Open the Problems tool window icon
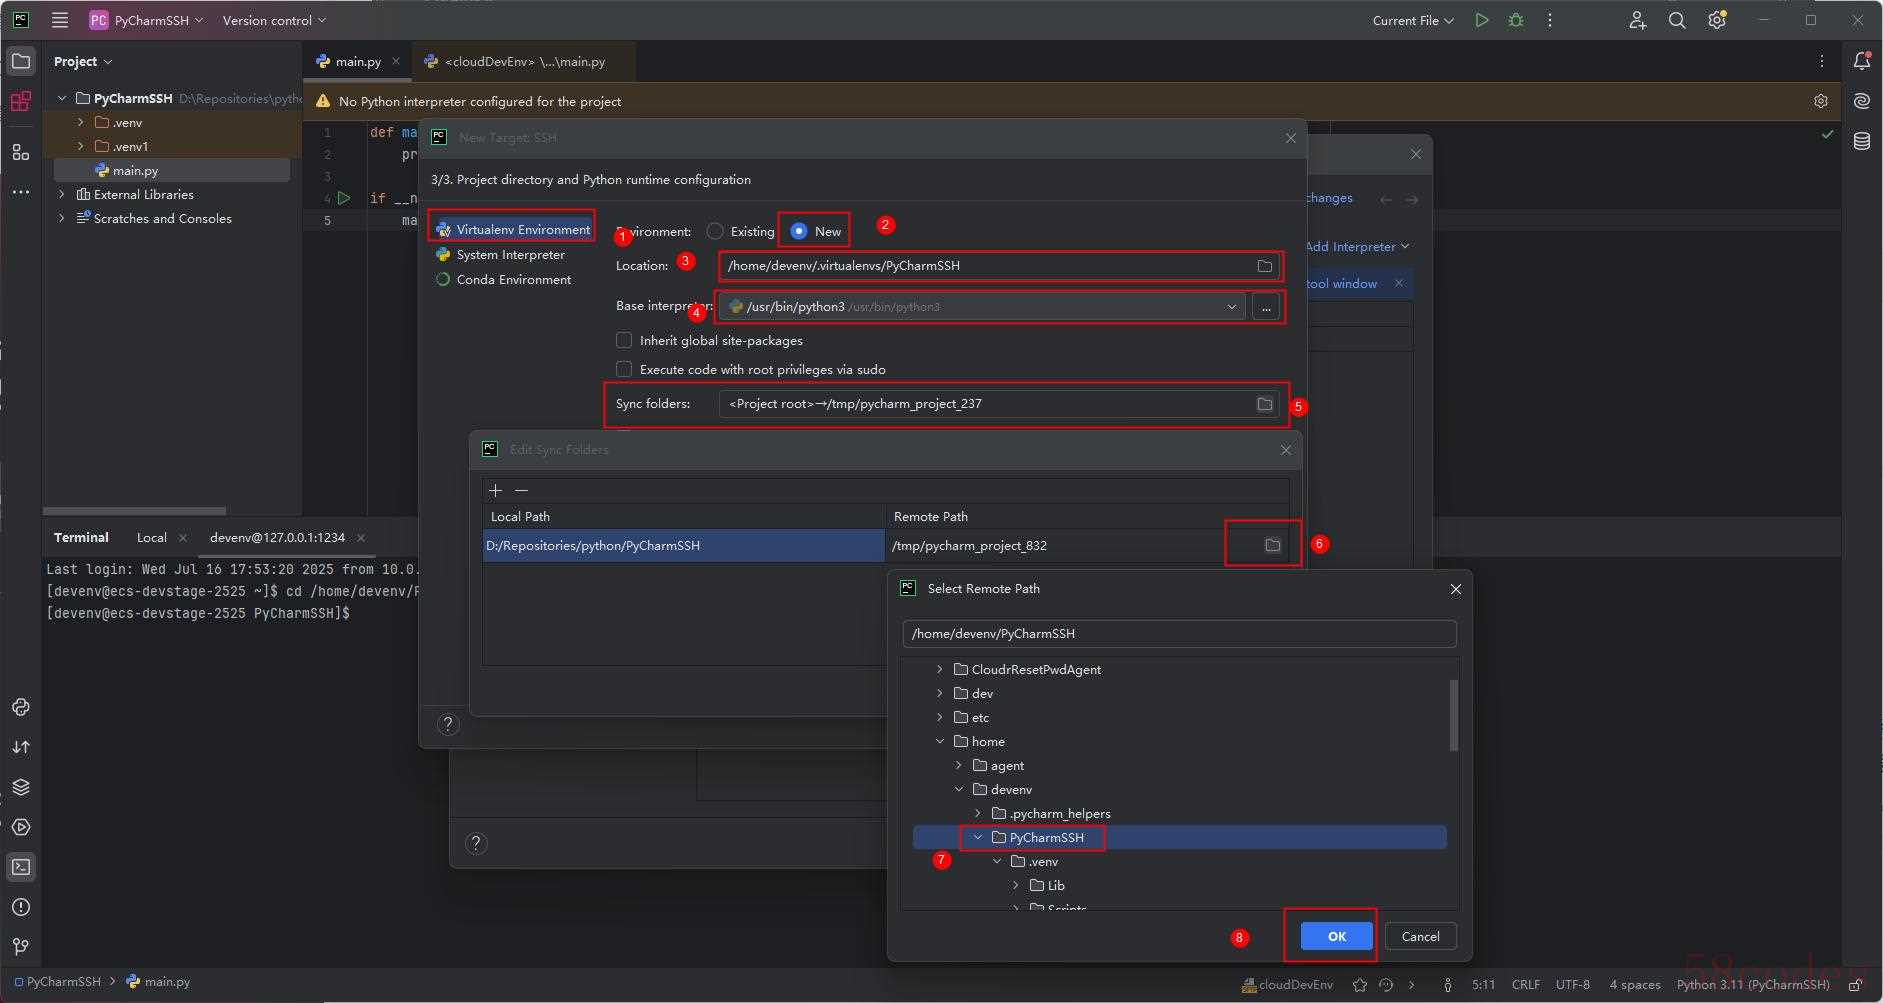The width and height of the screenshot is (1883, 1003). point(20,907)
